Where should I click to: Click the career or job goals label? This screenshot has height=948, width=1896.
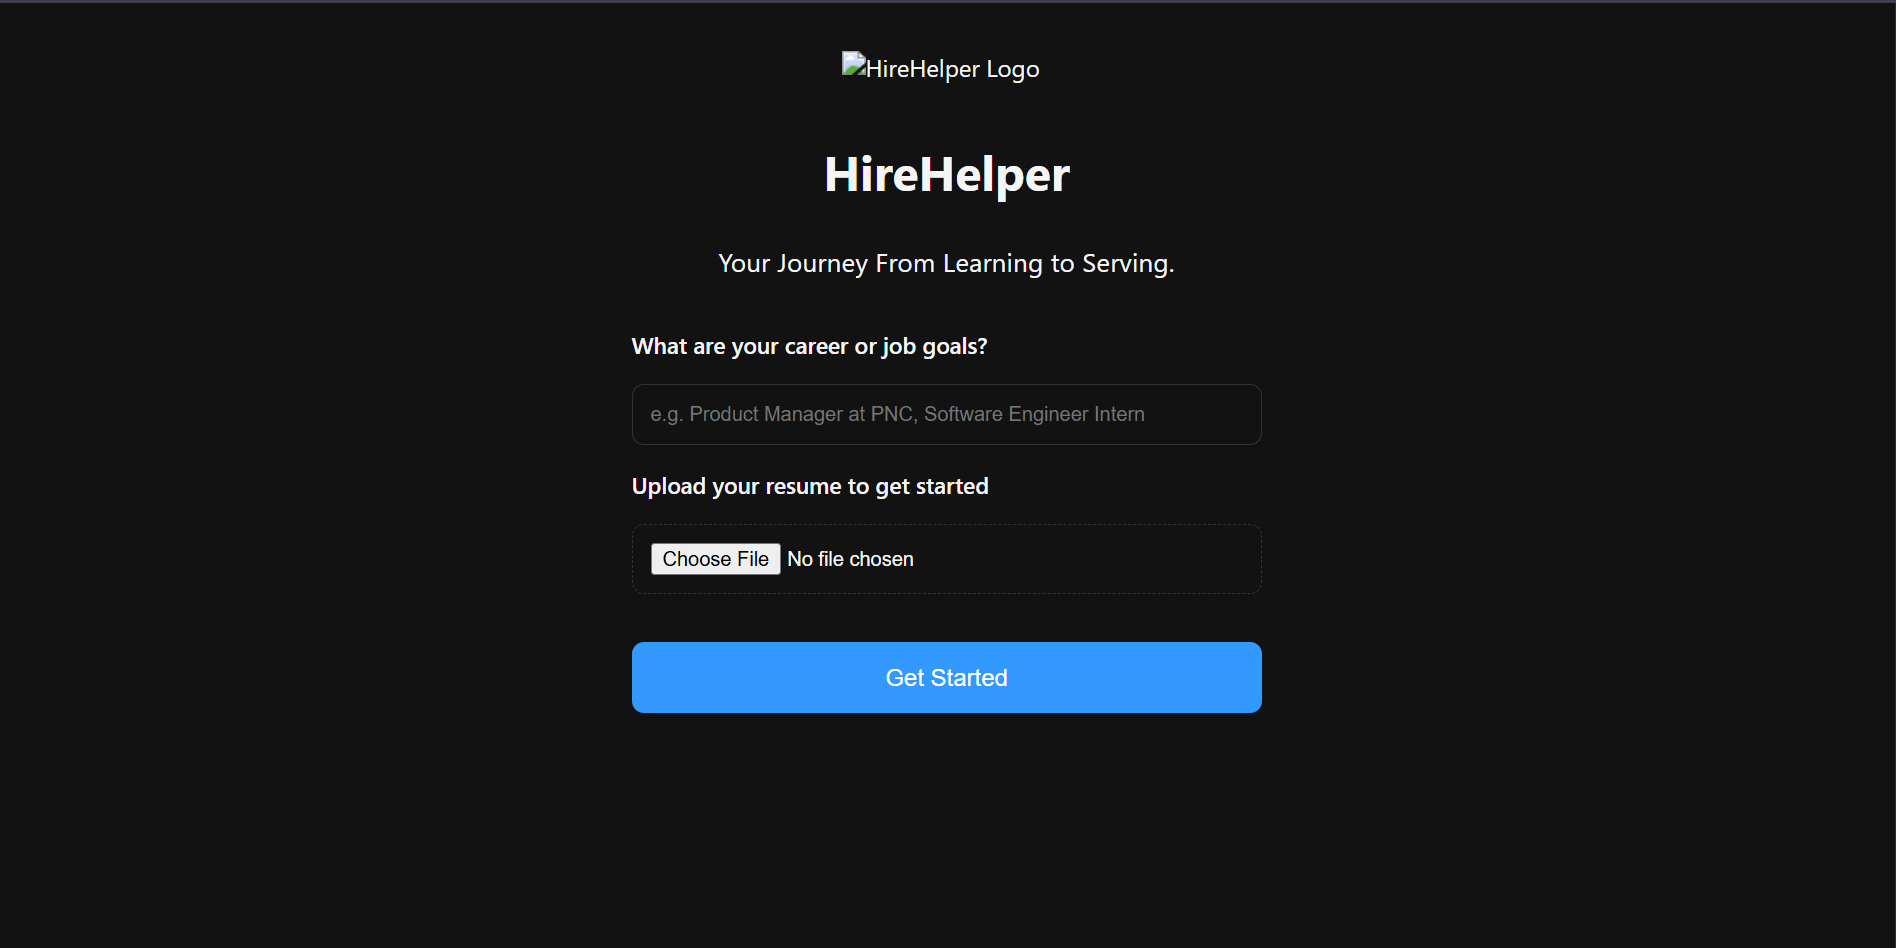click(809, 347)
